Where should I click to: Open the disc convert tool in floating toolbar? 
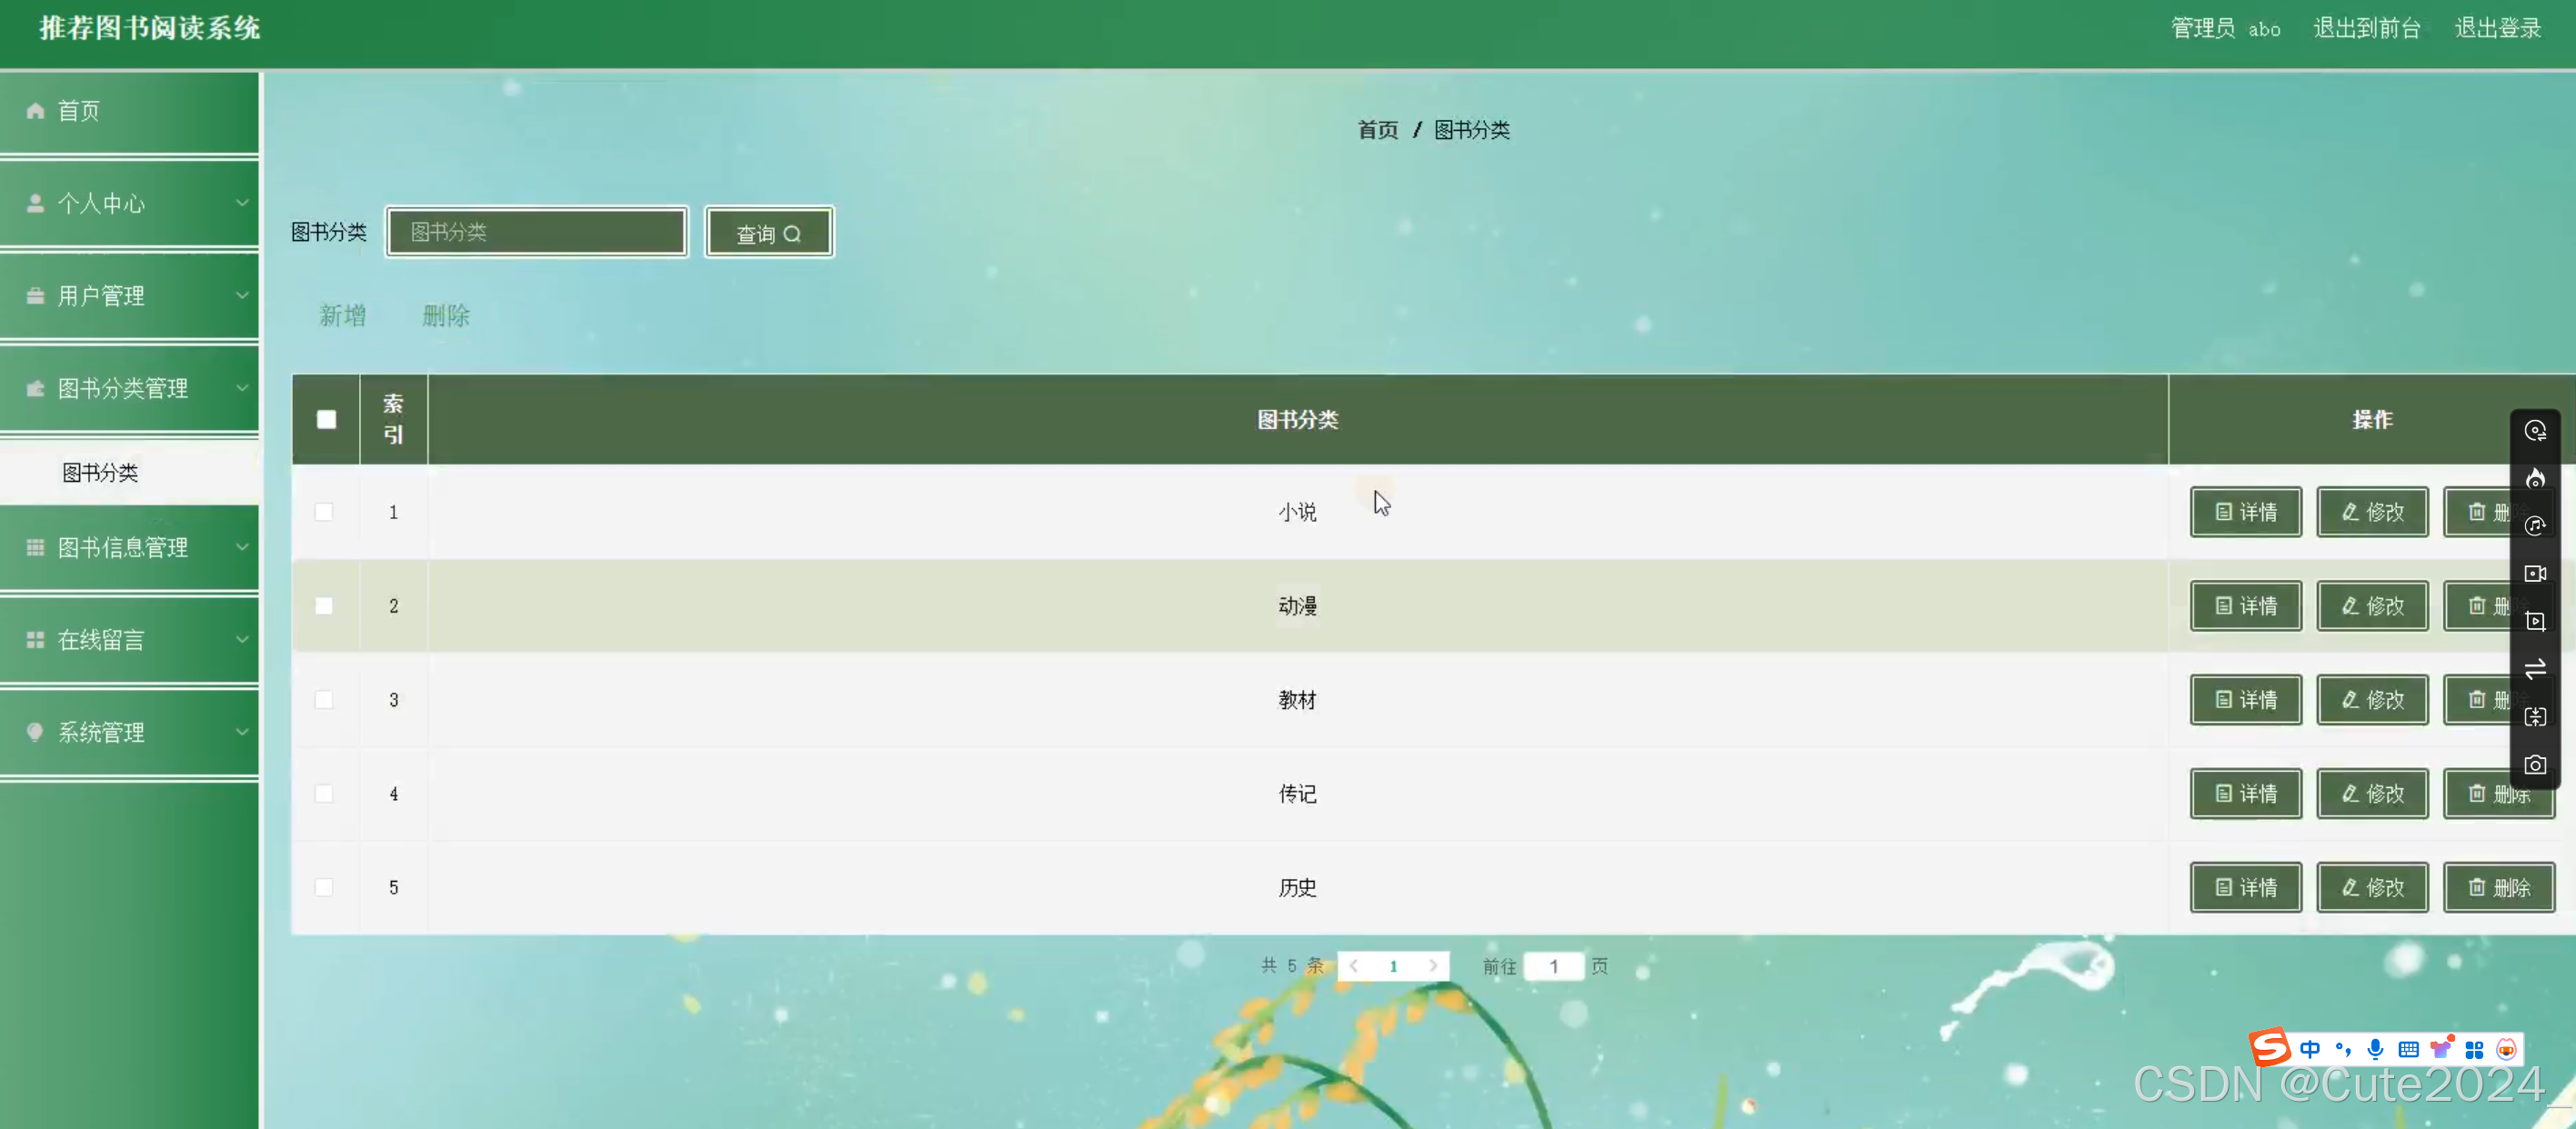[2535, 431]
